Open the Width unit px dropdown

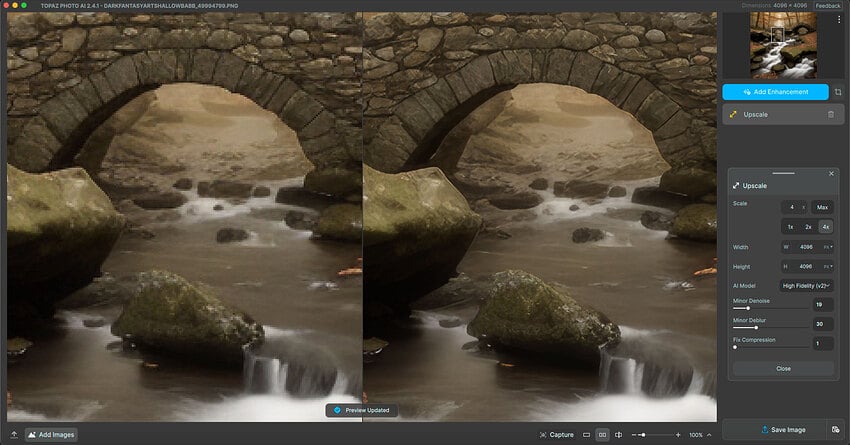[828, 247]
